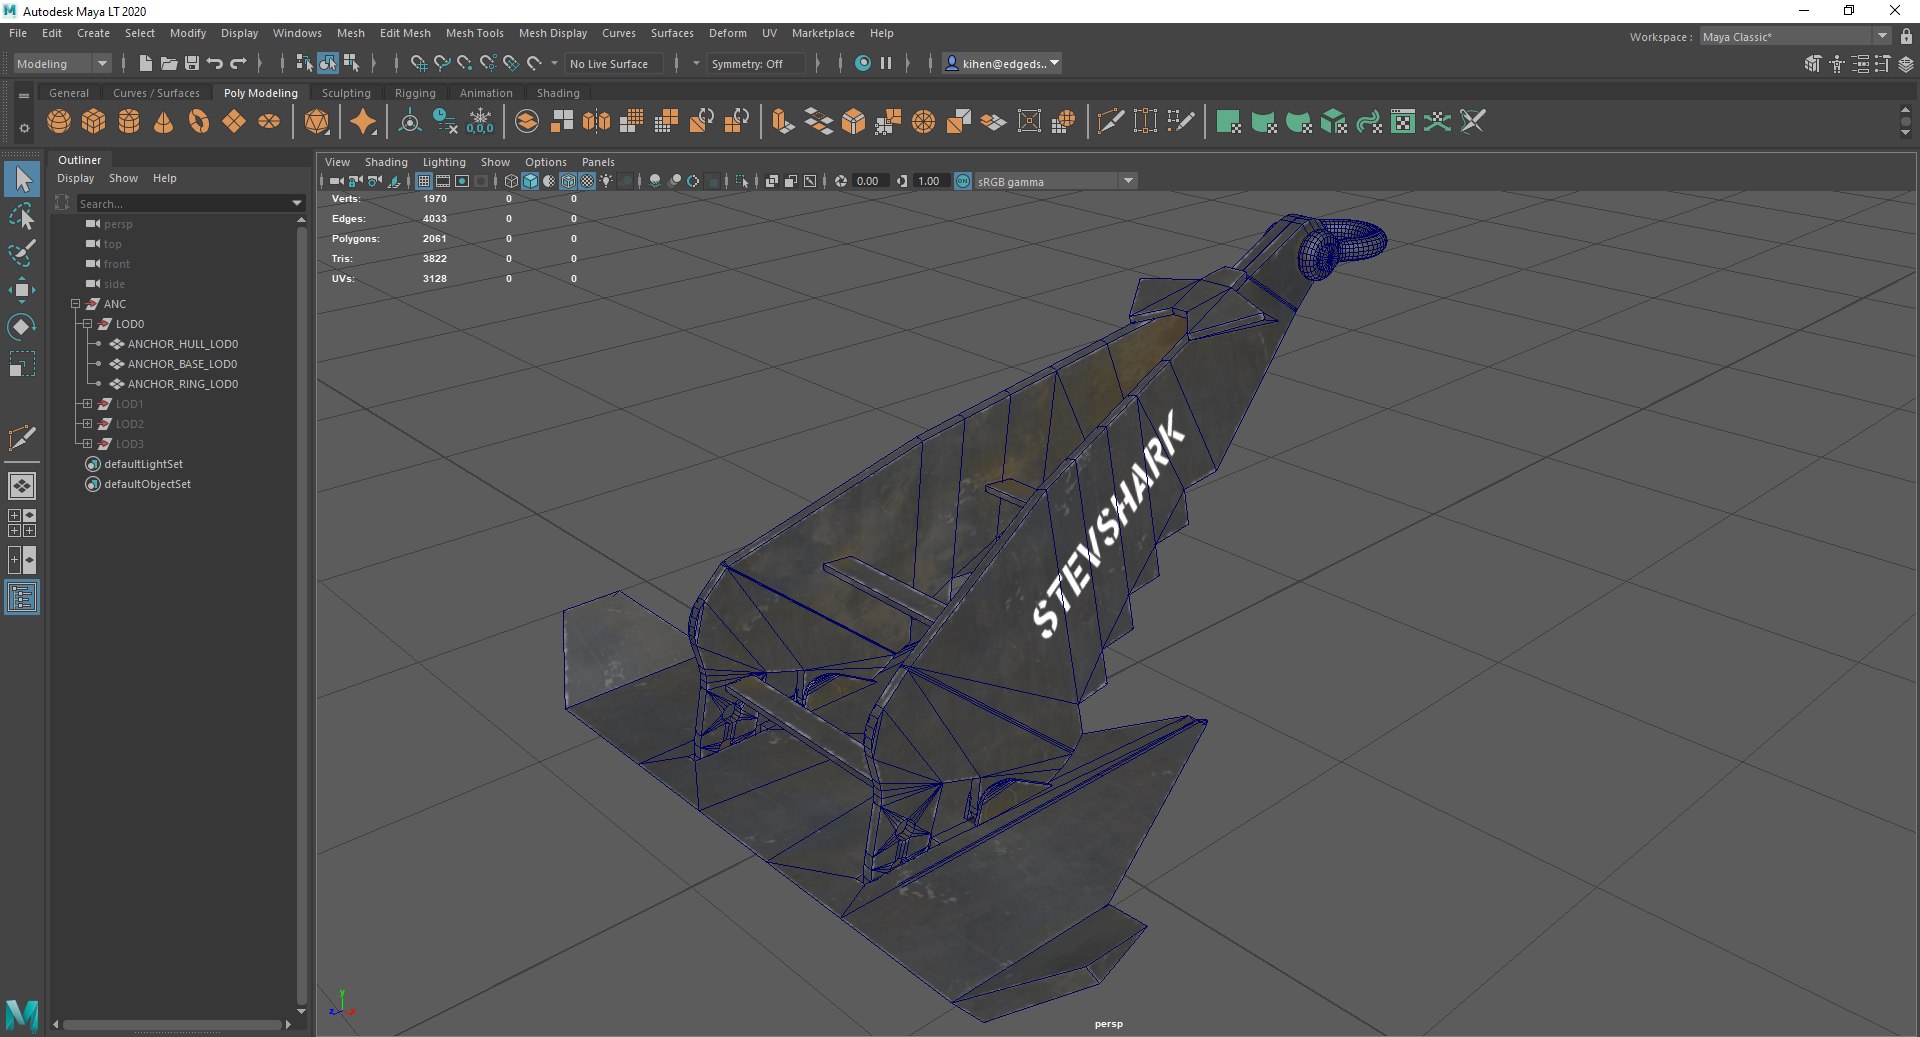Click the New scene icon

pyautogui.click(x=146, y=63)
